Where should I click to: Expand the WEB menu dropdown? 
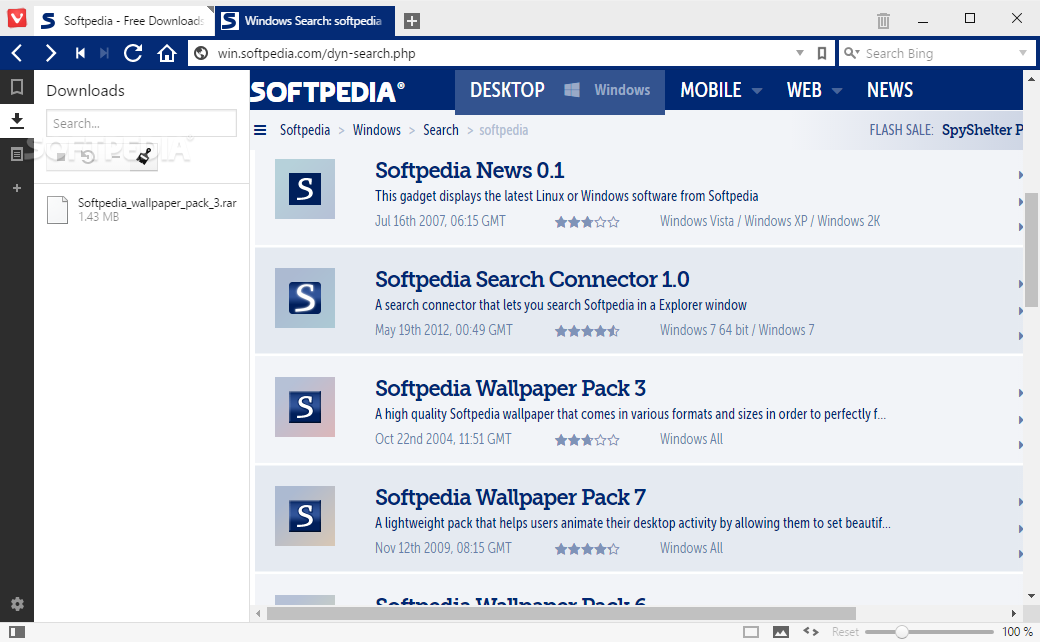pyautogui.click(x=837, y=91)
